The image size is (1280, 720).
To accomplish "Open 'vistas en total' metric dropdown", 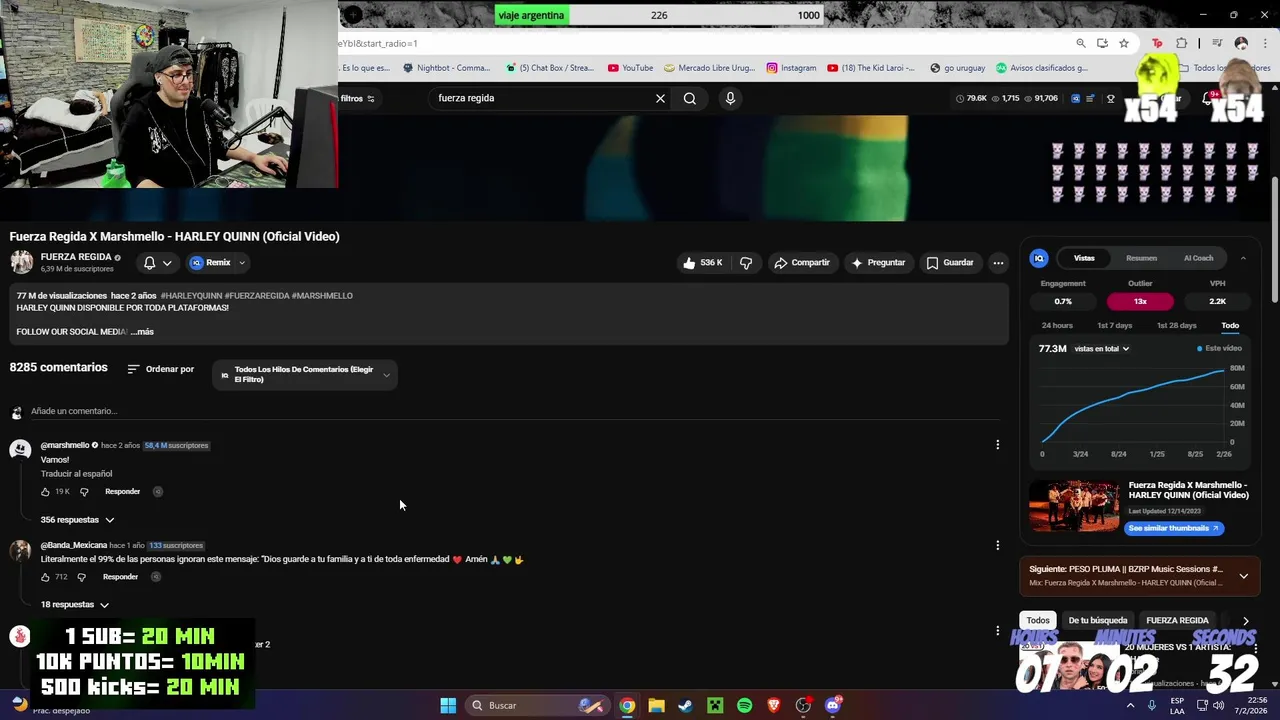I will pos(1102,349).
